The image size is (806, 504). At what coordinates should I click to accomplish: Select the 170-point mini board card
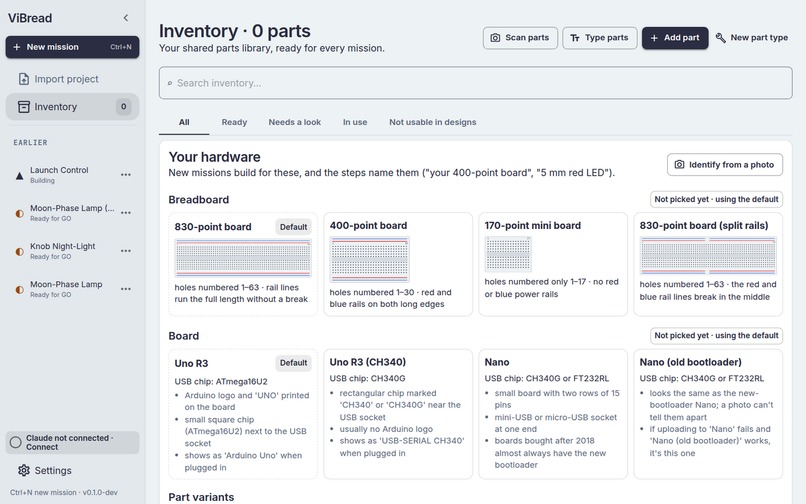pos(553,264)
